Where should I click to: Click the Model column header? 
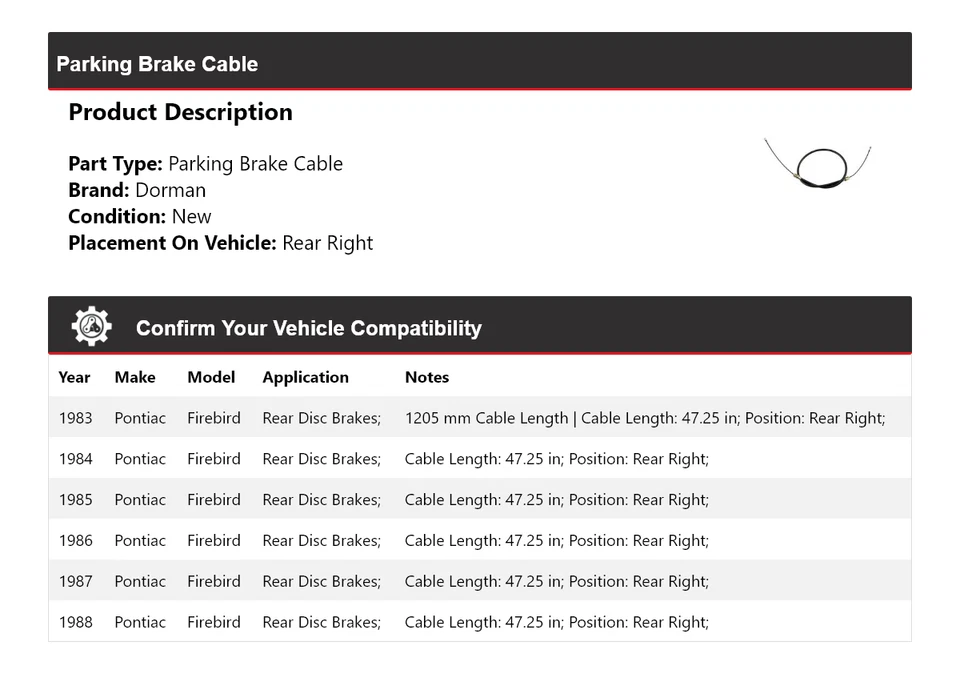(x=211, y=377)
